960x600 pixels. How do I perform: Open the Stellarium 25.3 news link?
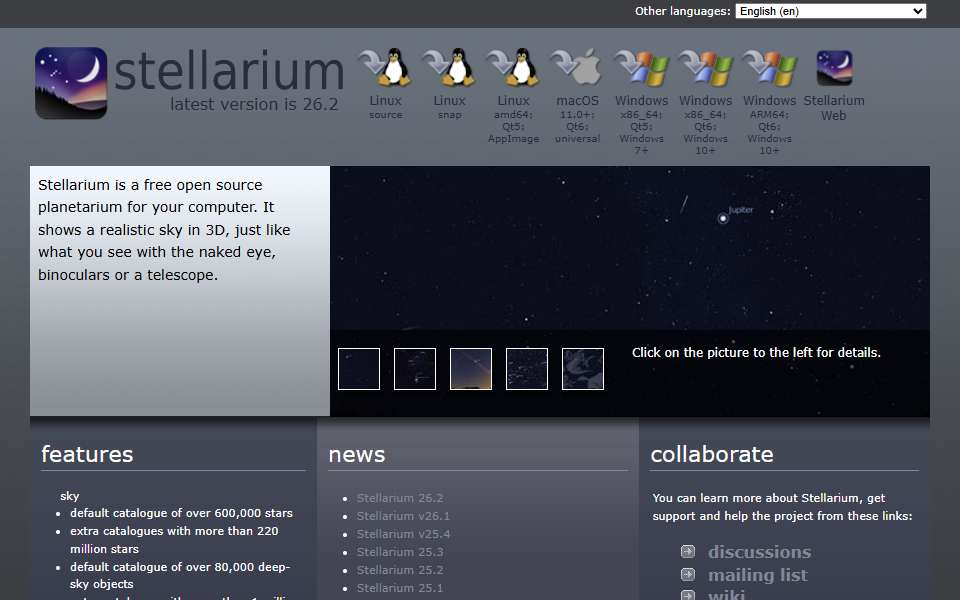(x=400, y=552)
